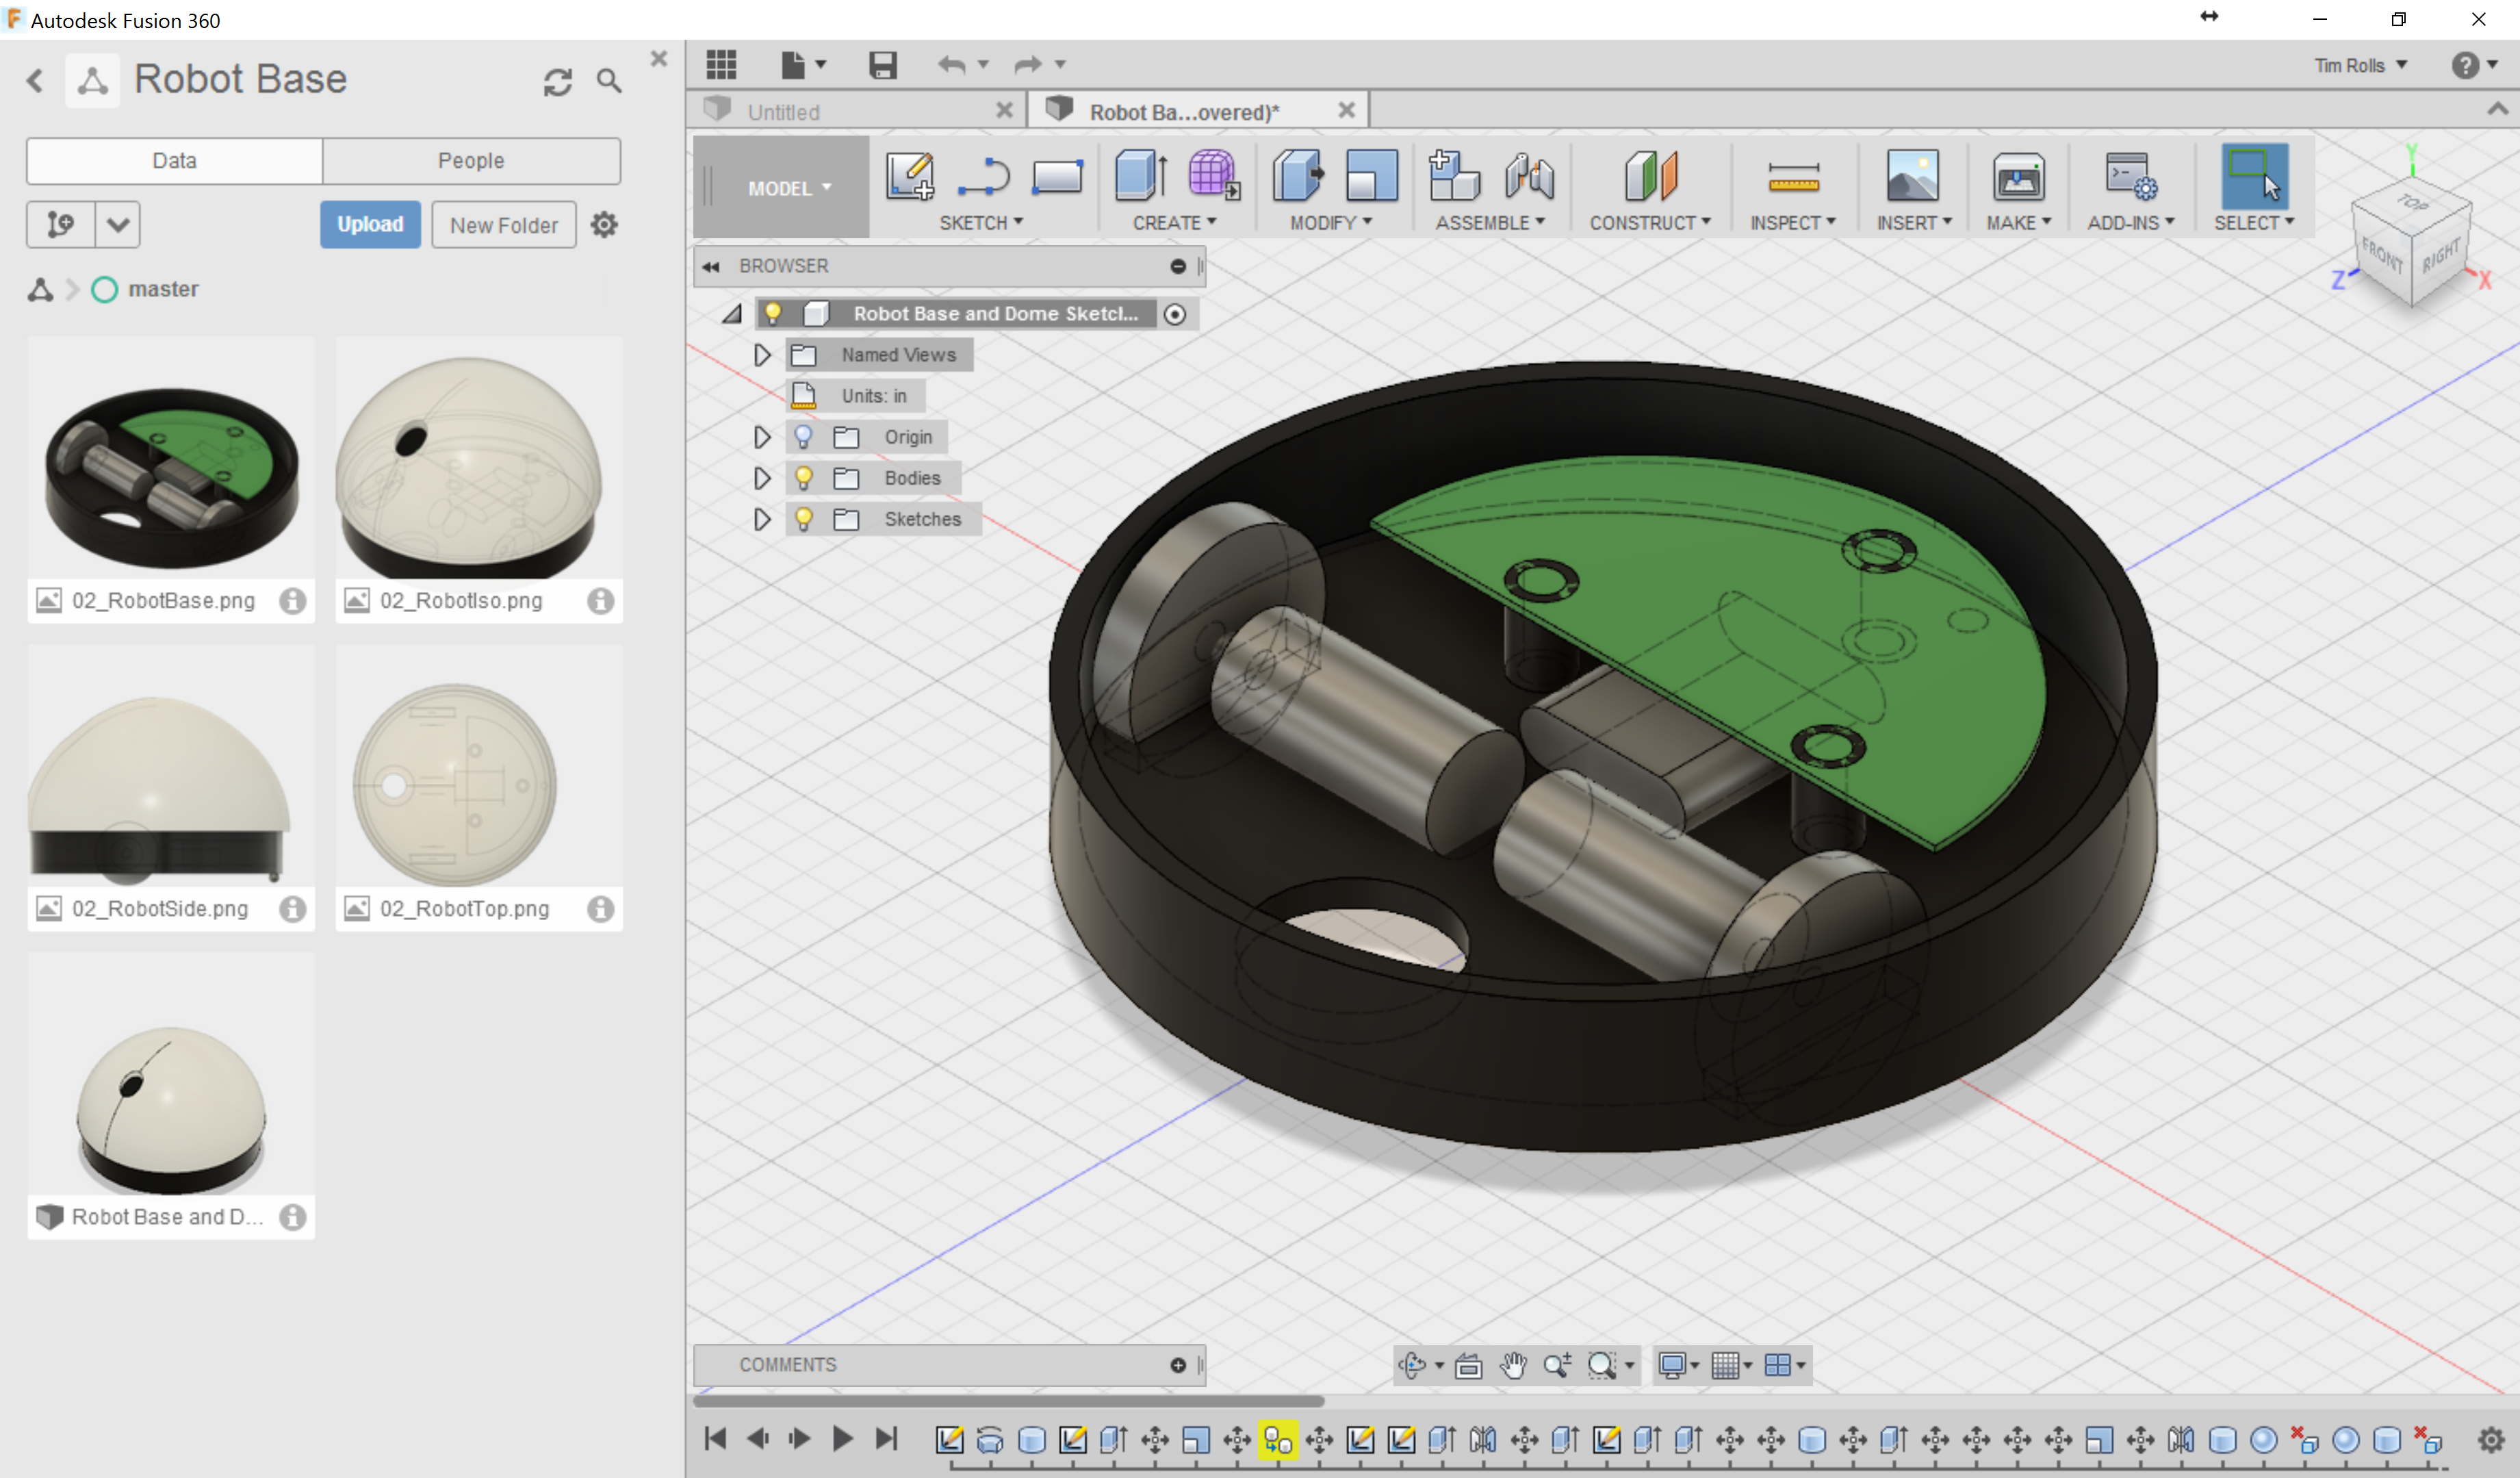Expand the Bodies folder
Image resolution: width=2520 pixels, height=1478 pixels.
(x=762, y=478)
